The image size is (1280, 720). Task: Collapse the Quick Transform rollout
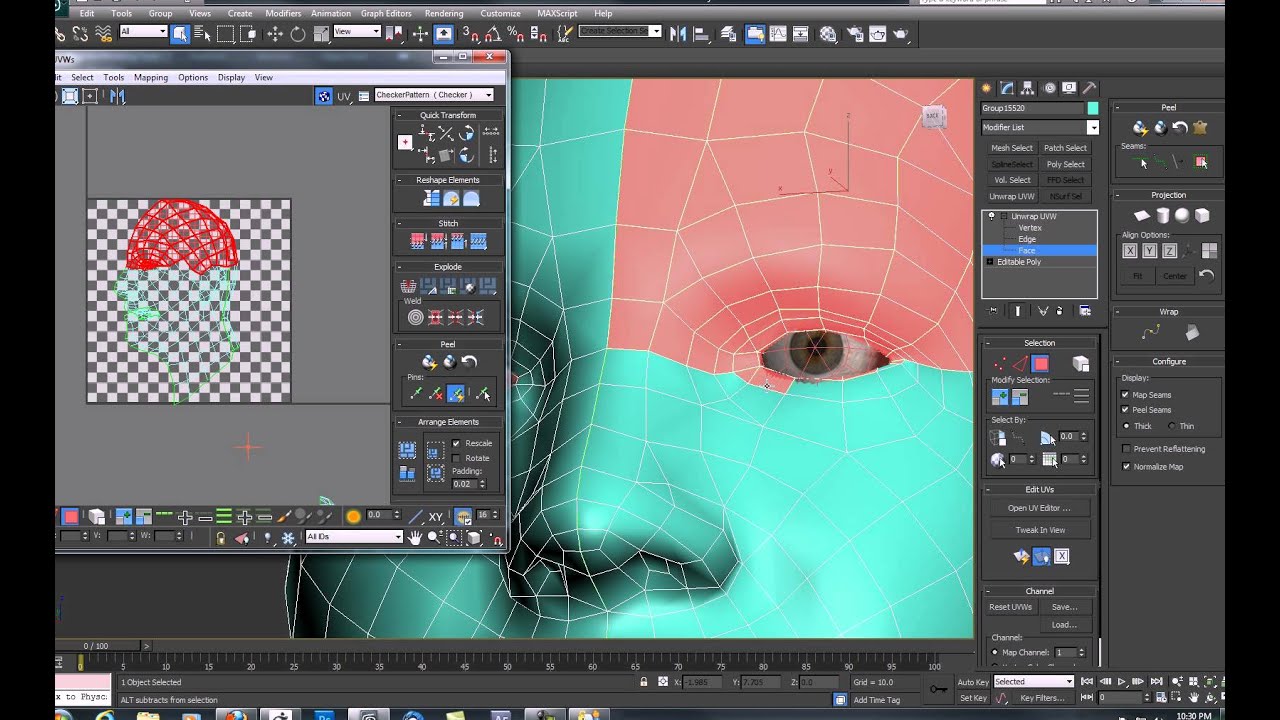click(x=399, y=115)
